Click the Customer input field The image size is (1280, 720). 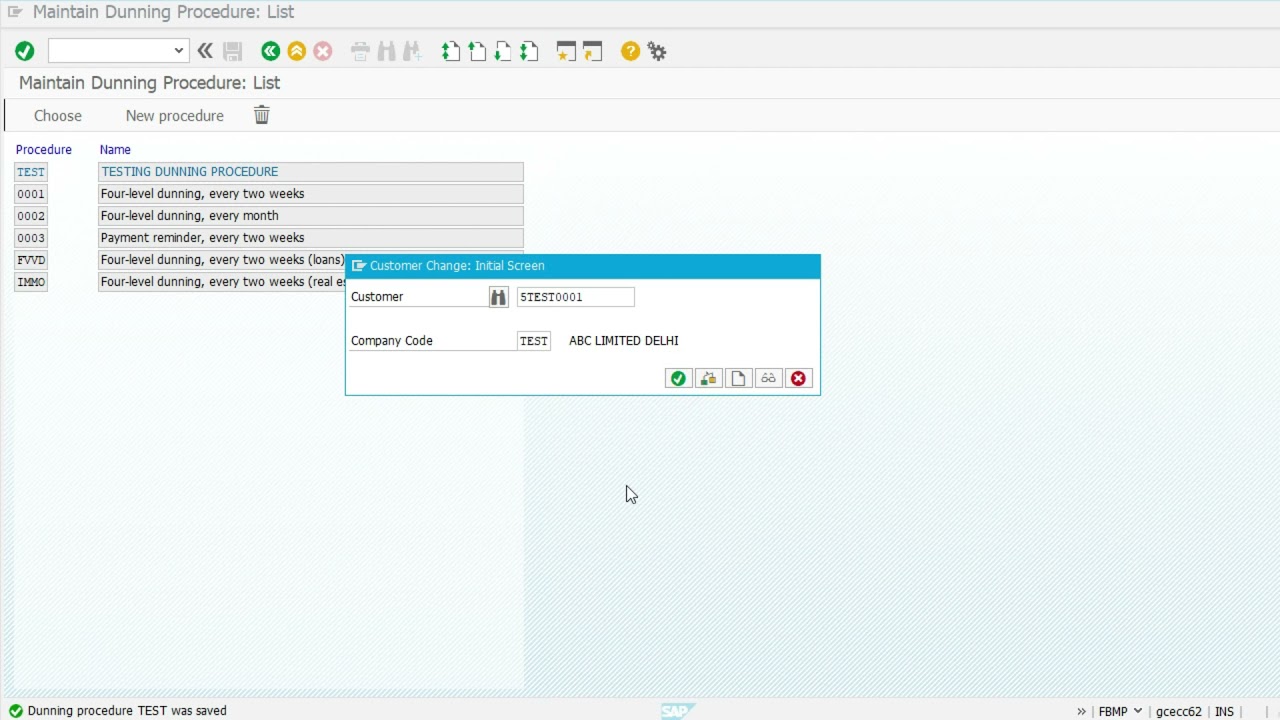point(576,297)
